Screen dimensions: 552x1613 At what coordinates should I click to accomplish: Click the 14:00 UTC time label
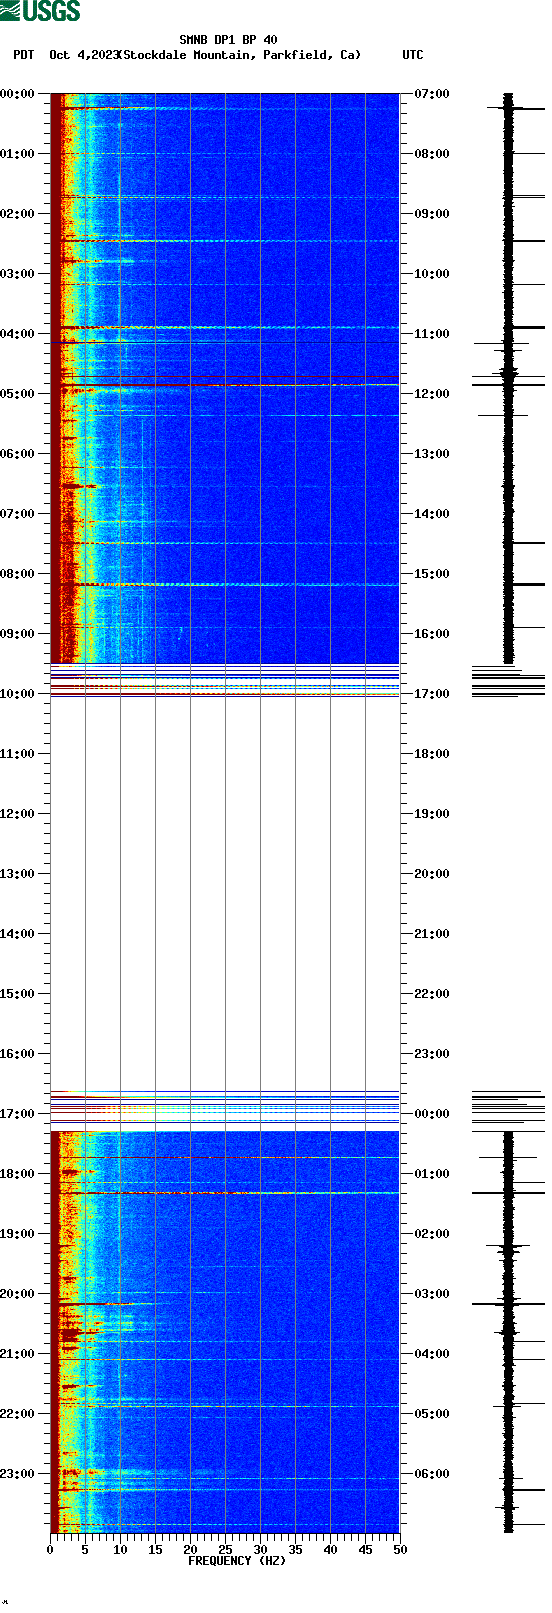[432, 514]
